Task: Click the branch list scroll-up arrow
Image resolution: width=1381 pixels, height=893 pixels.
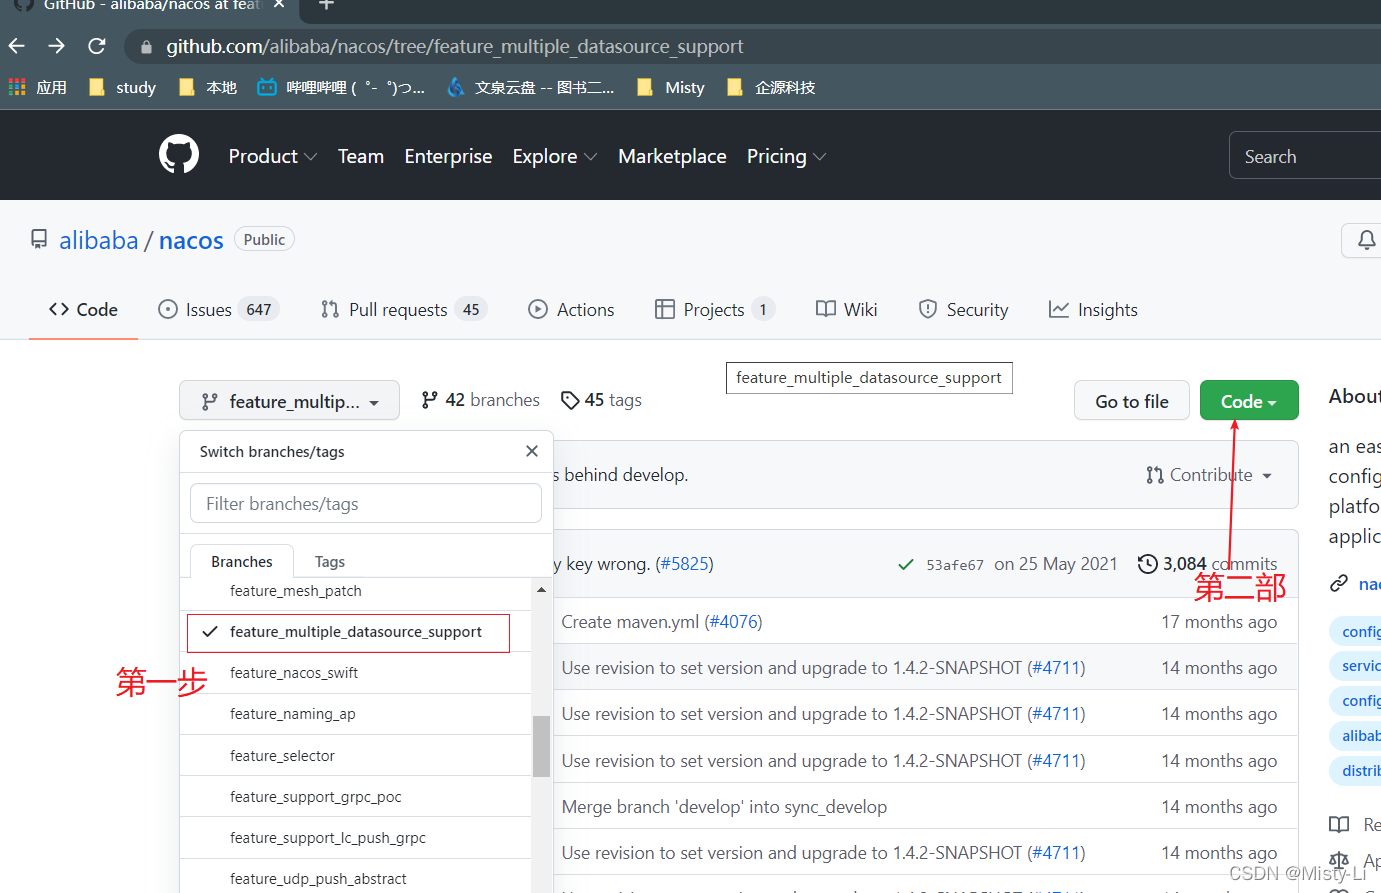Action: tap(541, 590)
